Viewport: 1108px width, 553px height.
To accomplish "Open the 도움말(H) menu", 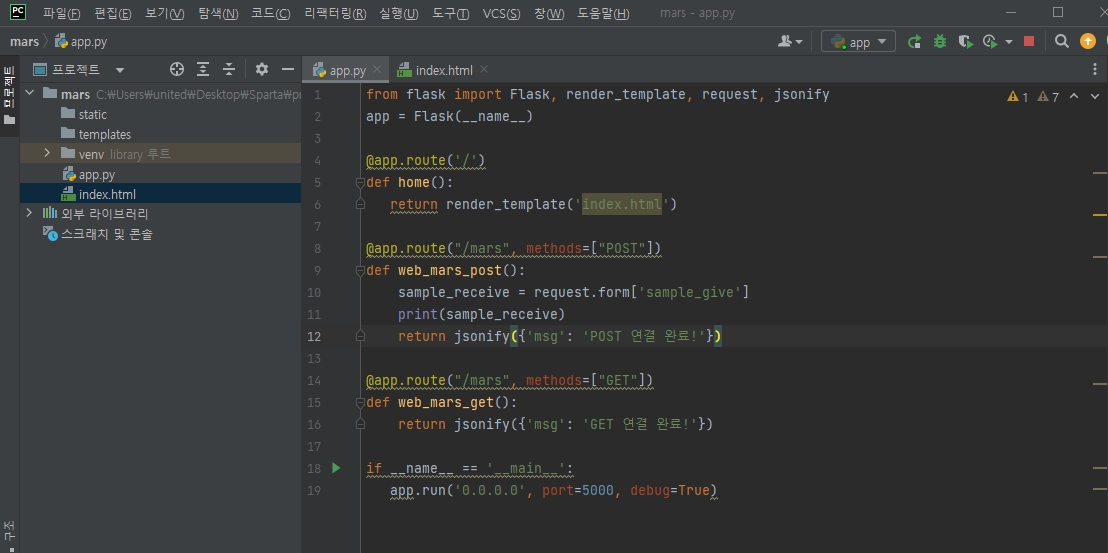I will pos(603,13).
